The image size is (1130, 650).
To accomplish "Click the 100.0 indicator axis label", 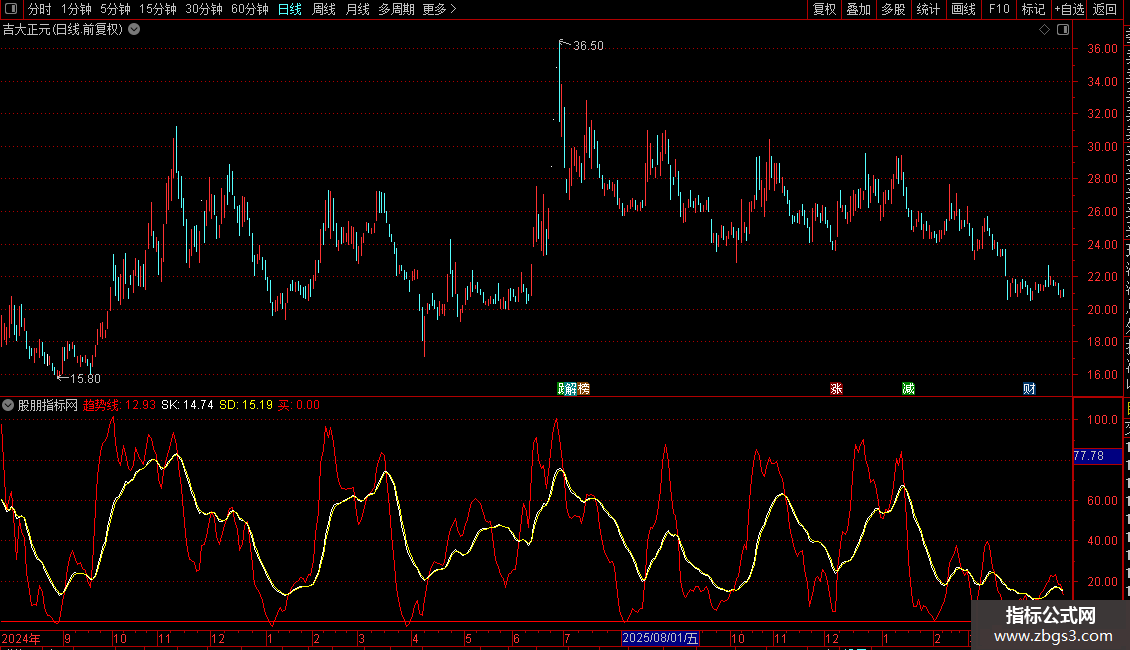I will (1103, 420).
